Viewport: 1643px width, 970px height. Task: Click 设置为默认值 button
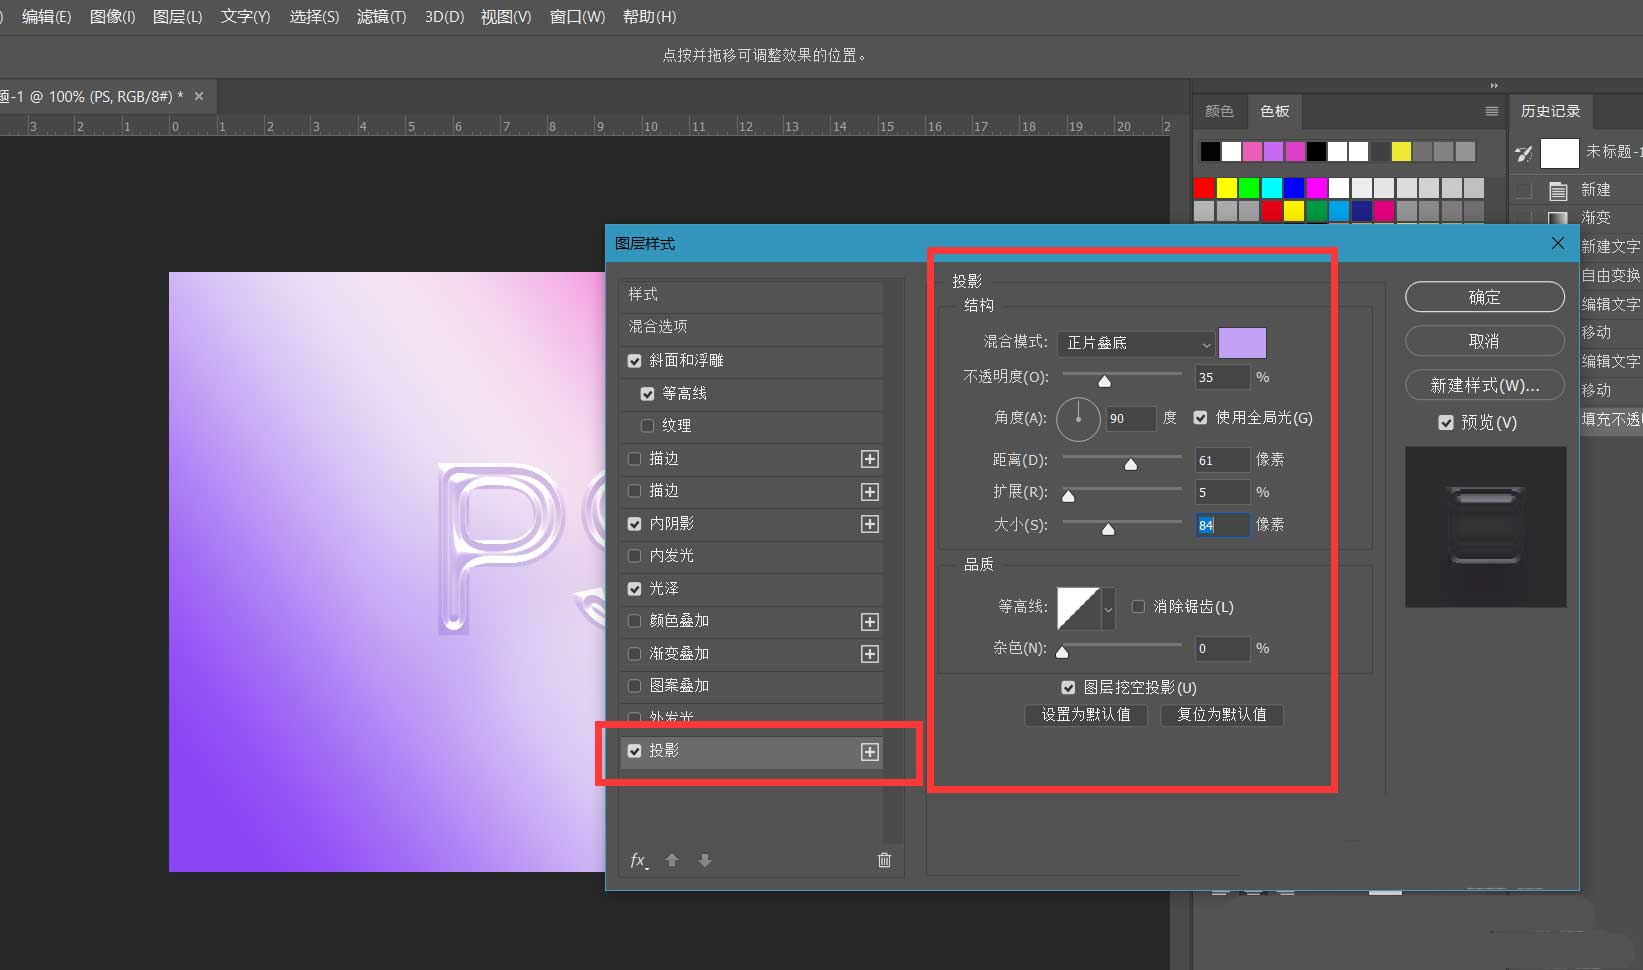1086,714
